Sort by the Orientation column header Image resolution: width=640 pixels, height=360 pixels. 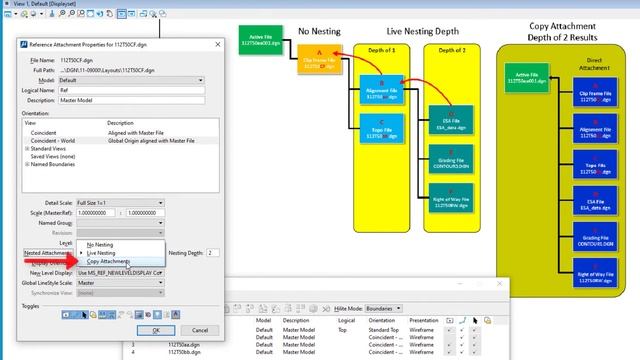[382, 320]
